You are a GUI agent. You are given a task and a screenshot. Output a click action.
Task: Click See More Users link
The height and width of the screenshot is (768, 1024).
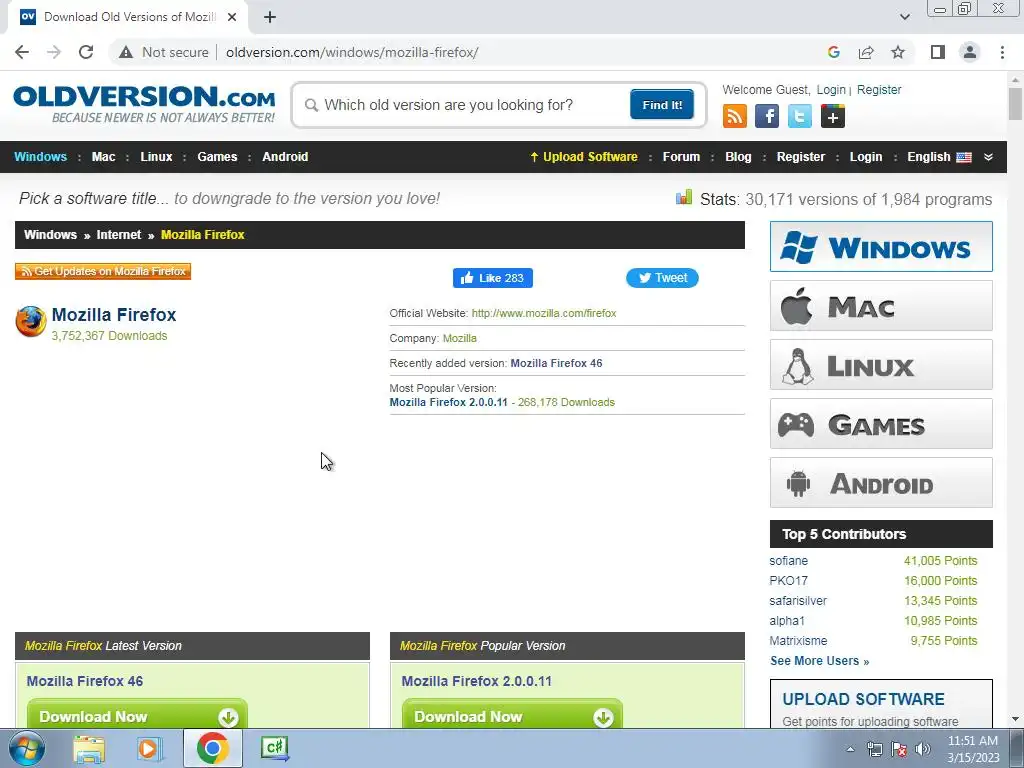[820, 661]
